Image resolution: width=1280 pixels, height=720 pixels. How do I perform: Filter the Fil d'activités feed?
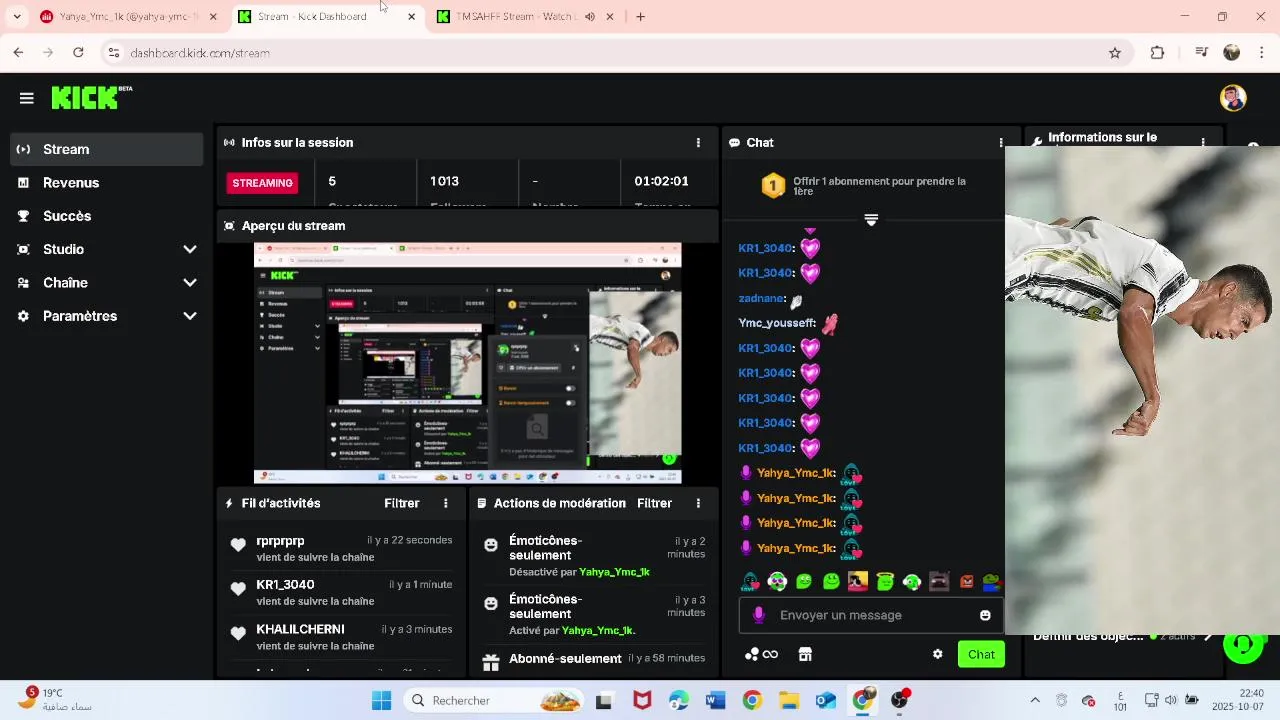(x=402, y=503)
